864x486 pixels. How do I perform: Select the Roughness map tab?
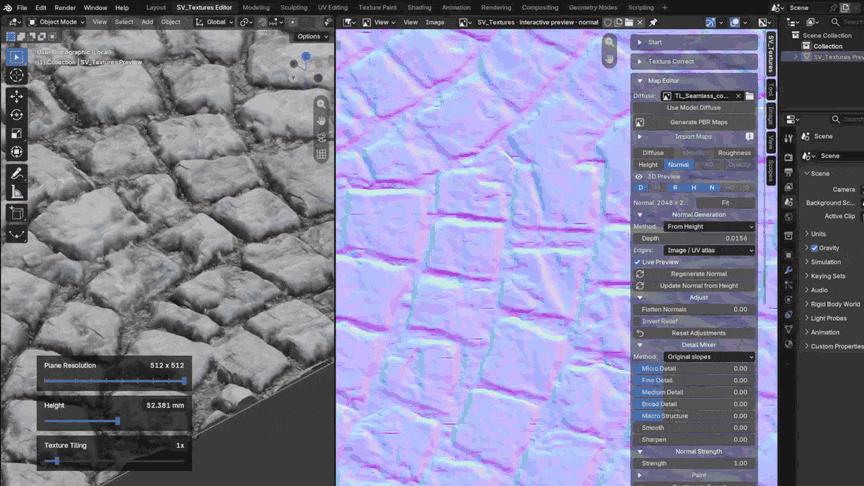pos(734,153)
